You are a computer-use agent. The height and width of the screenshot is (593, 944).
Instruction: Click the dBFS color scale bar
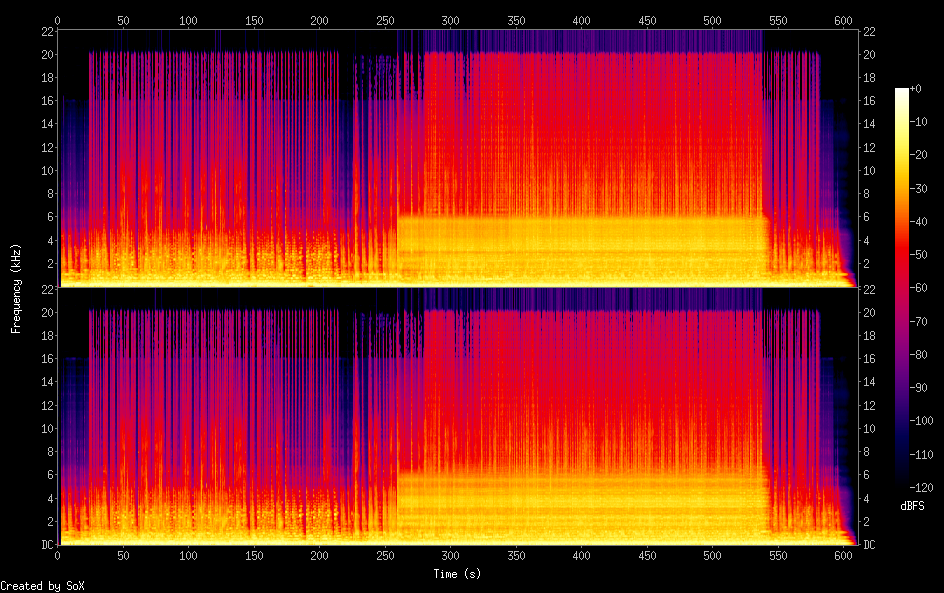902,292
